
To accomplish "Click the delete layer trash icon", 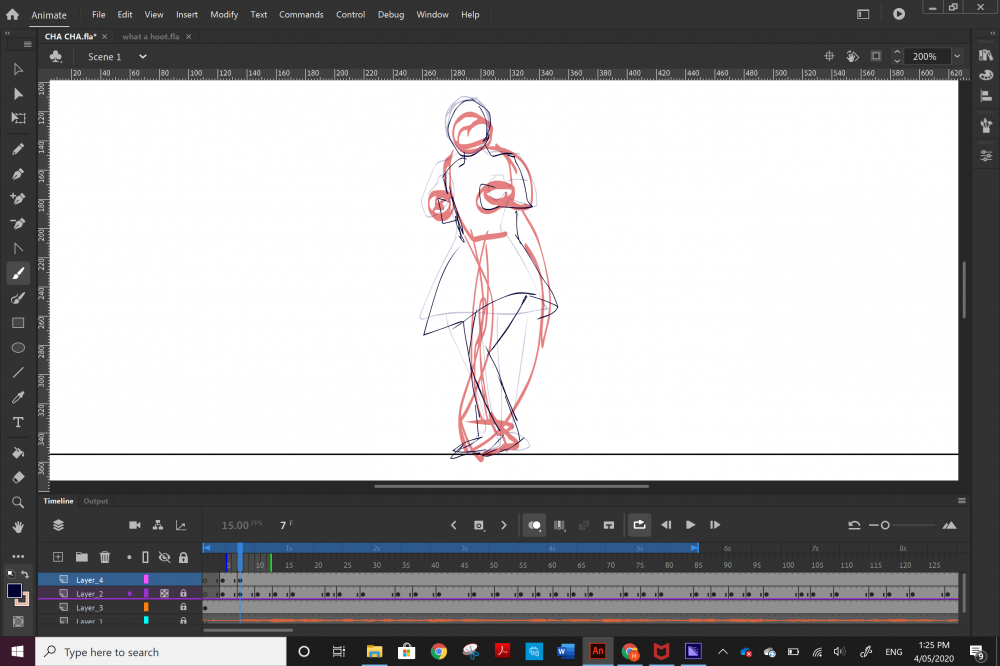I will pos(105,557).
